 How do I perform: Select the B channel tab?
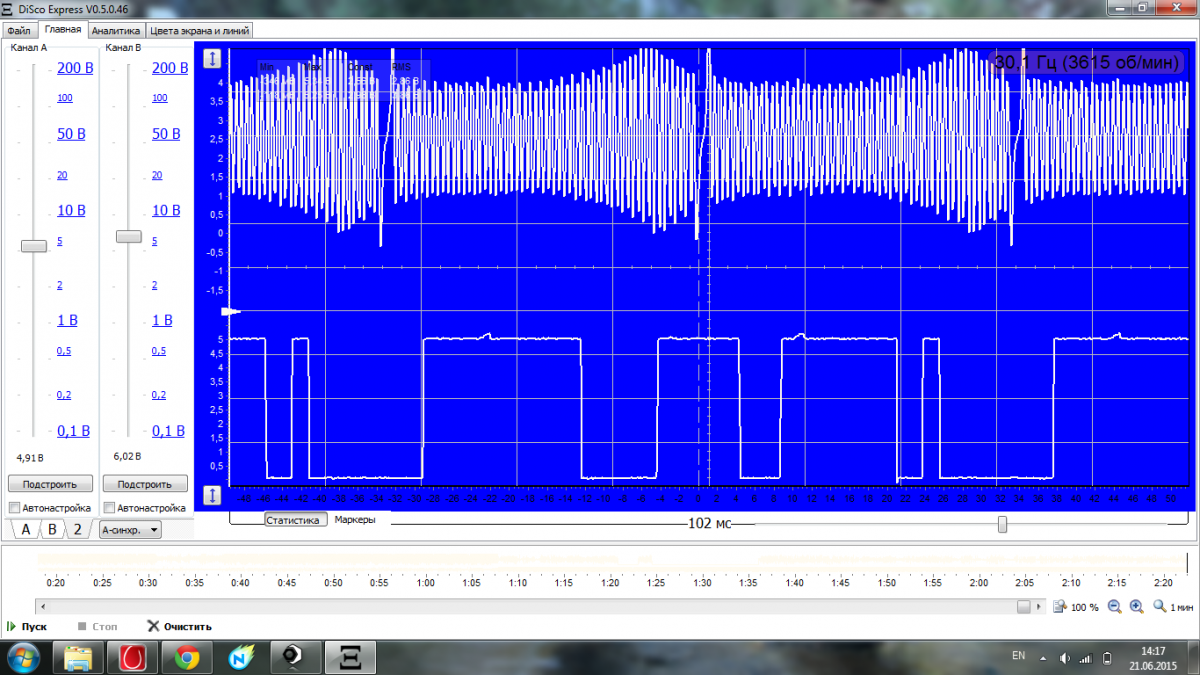tap(52, 530)
